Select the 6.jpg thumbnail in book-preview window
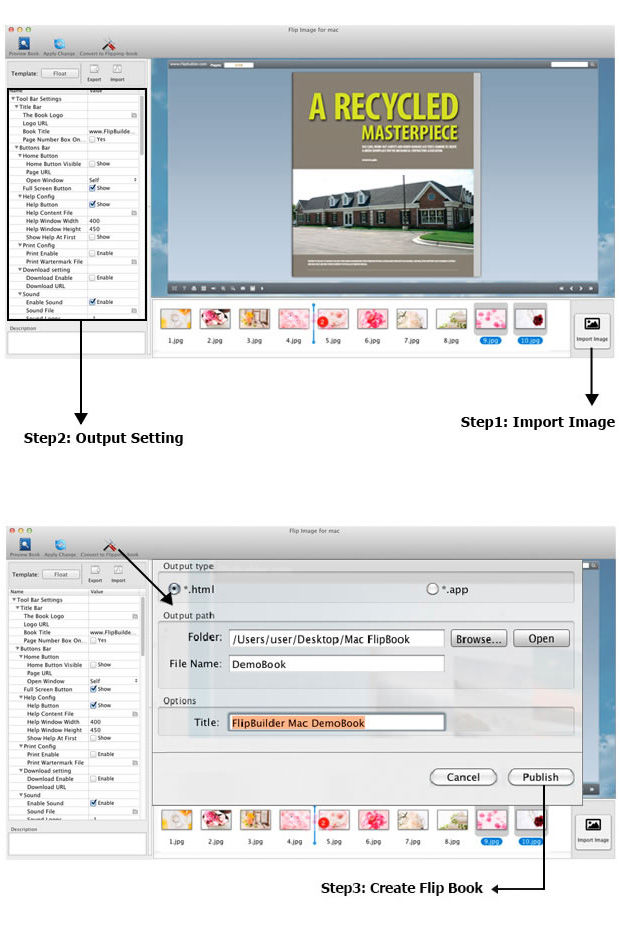Image resolution: width=620 pixels, height=935 pixels. (x=373, y=319)
